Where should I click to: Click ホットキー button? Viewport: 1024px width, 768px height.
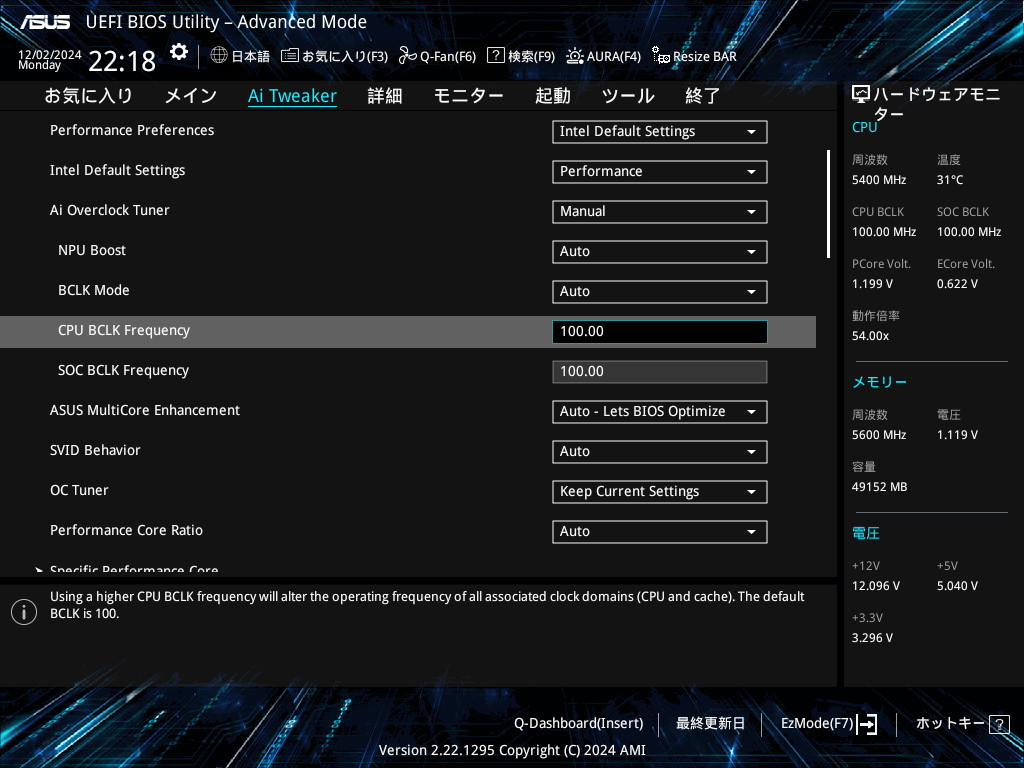[950, 724]
